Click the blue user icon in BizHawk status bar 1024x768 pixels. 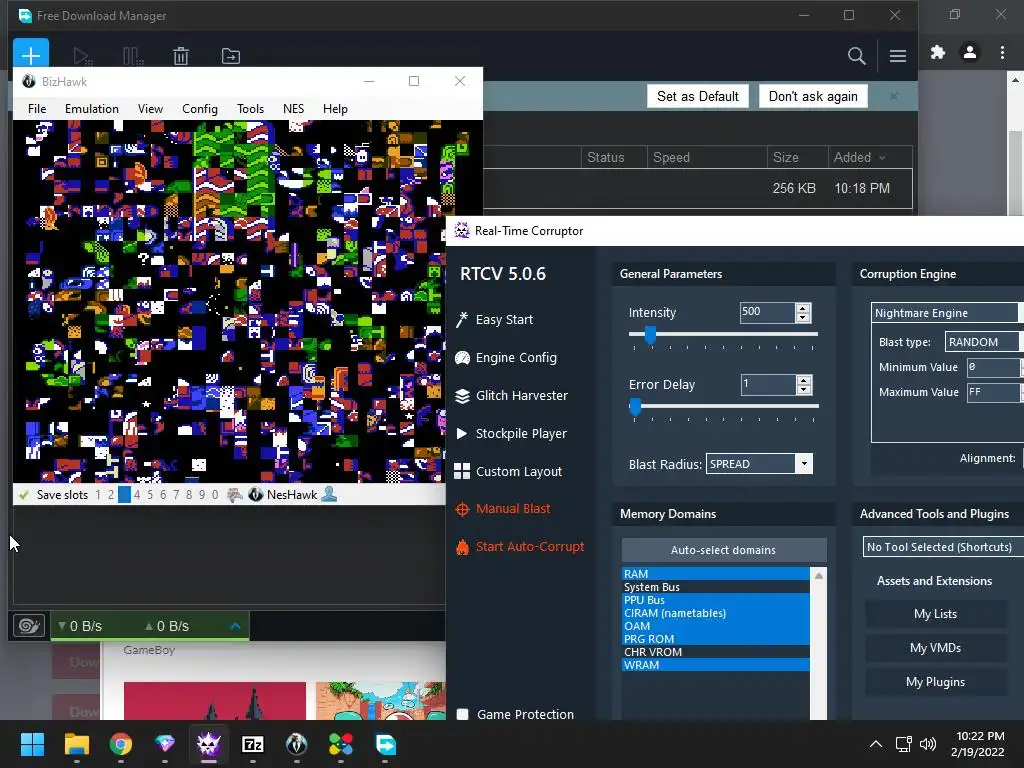point(329,494)
